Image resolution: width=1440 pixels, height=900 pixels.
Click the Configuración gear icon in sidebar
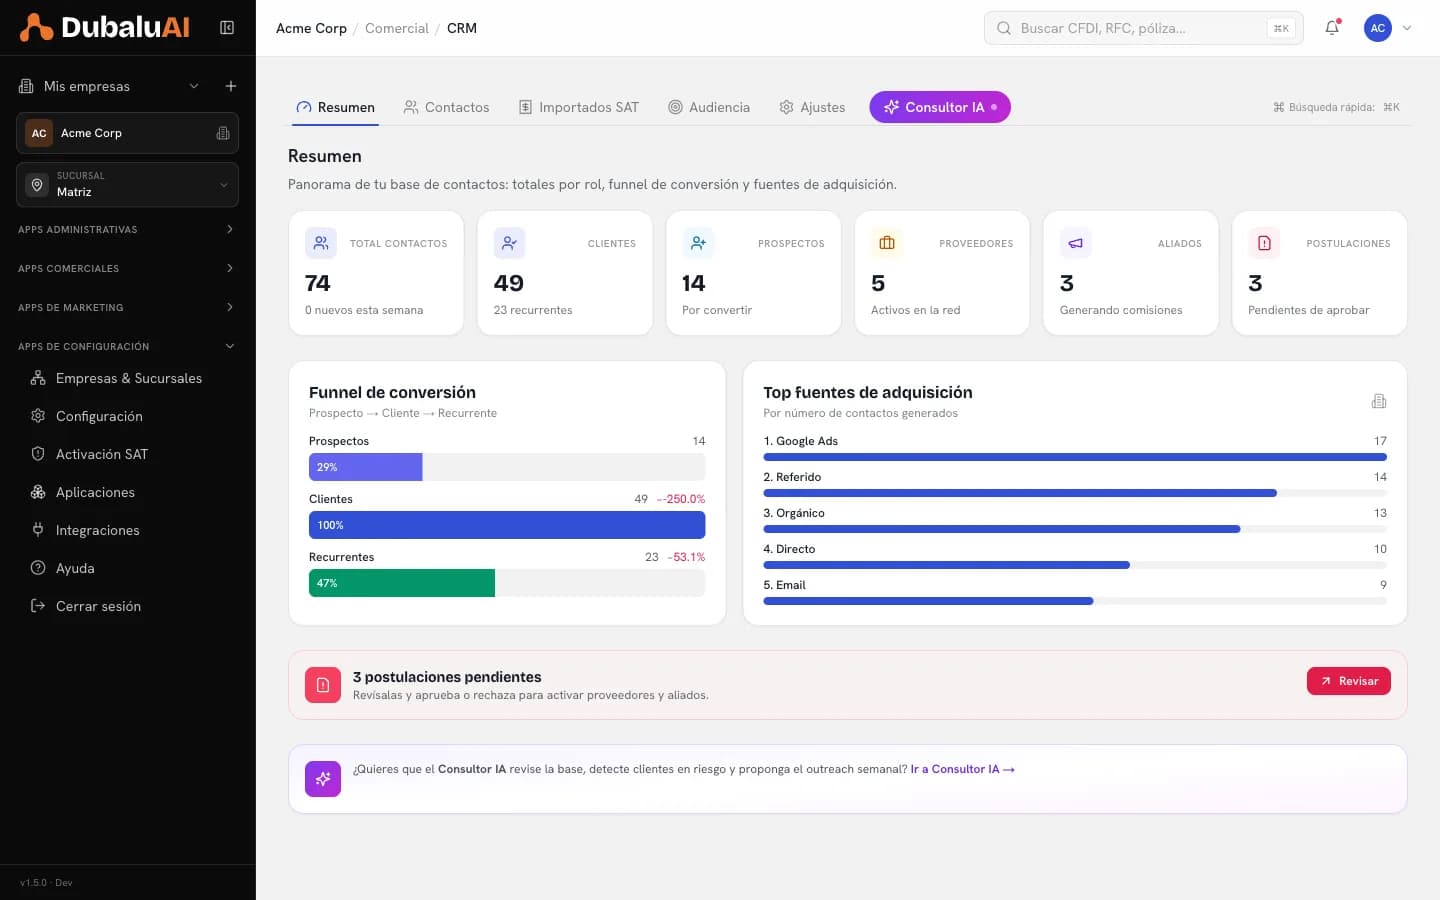(x=38, y=416)
